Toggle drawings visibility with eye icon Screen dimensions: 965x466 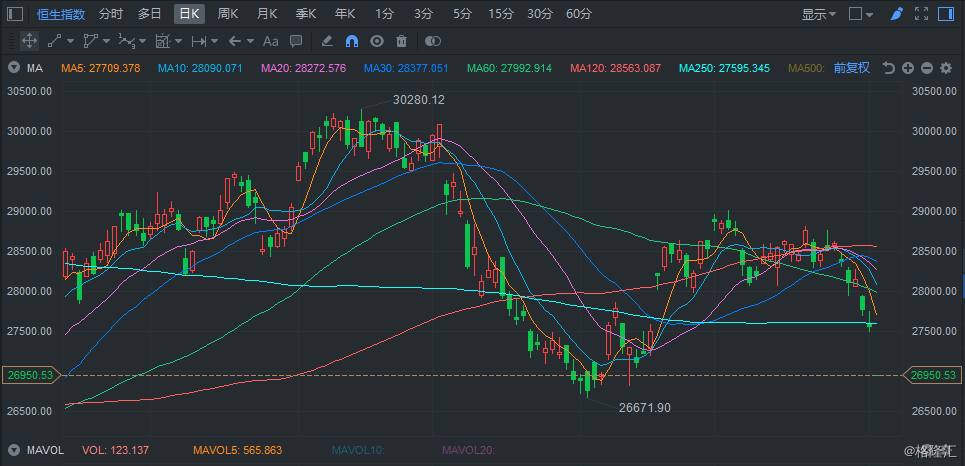point(377,41)
